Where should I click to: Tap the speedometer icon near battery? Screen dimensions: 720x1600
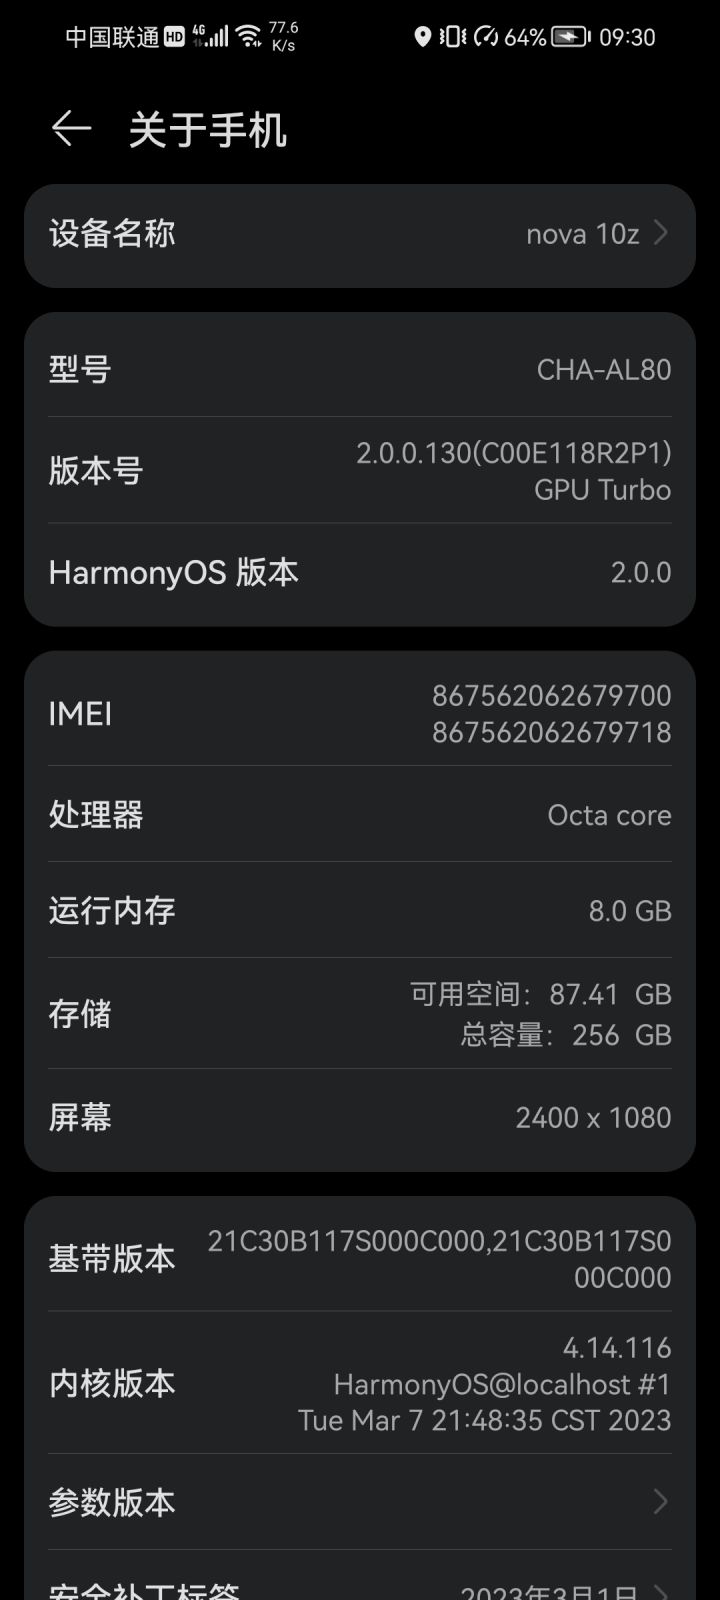[486, 37]
